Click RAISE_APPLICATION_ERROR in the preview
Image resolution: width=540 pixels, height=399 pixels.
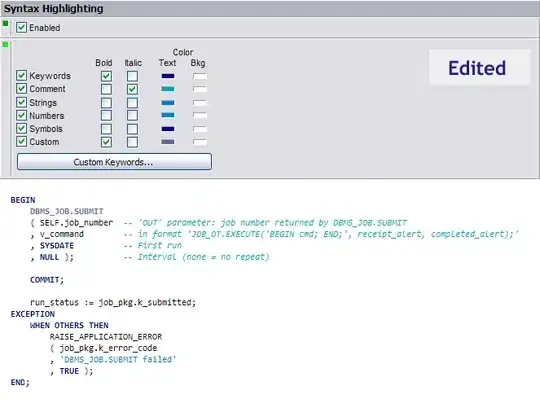(x=106, y=337)
